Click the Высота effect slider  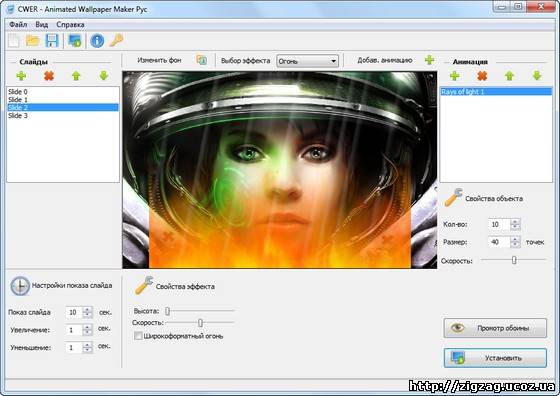(200, 311)
